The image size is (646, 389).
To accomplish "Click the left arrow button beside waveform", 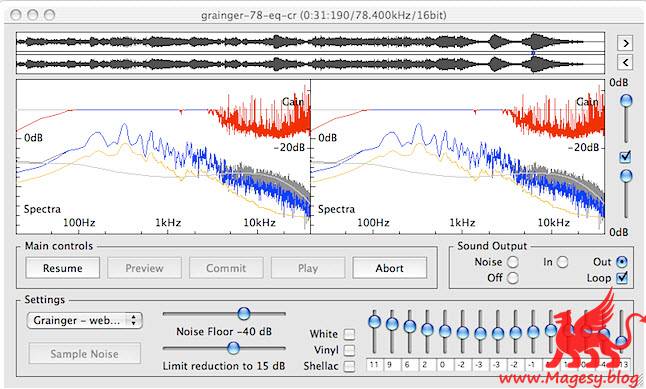I will pyautogui.click(x=625, y=62).
